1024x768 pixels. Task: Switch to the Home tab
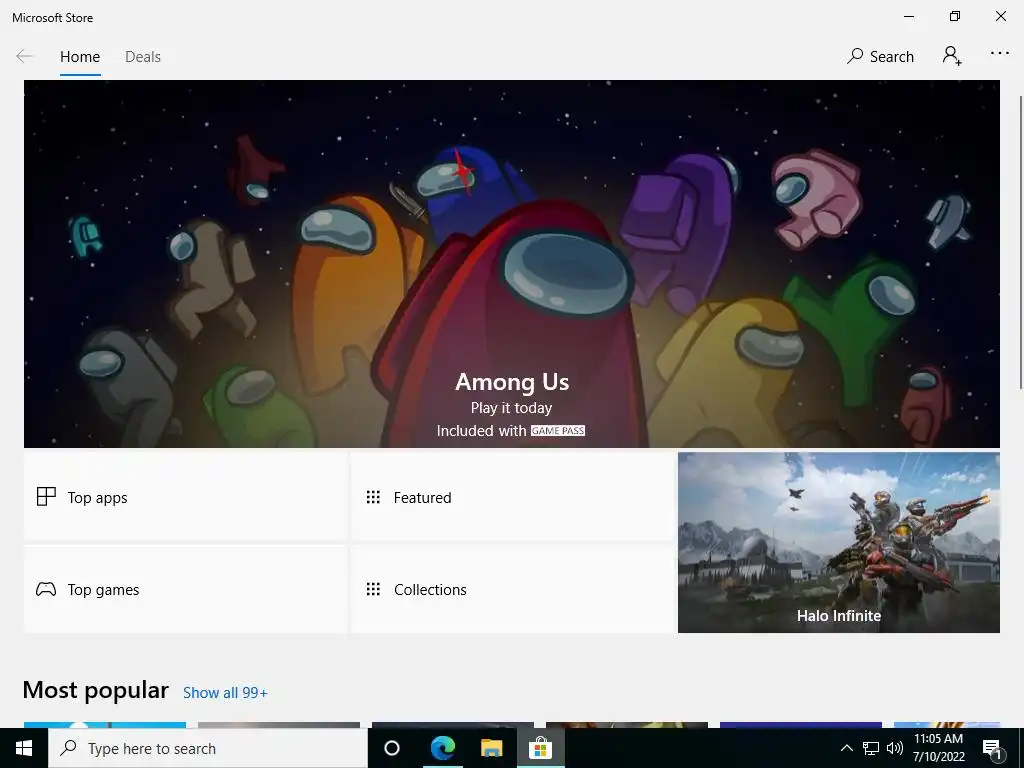point(80,57)
